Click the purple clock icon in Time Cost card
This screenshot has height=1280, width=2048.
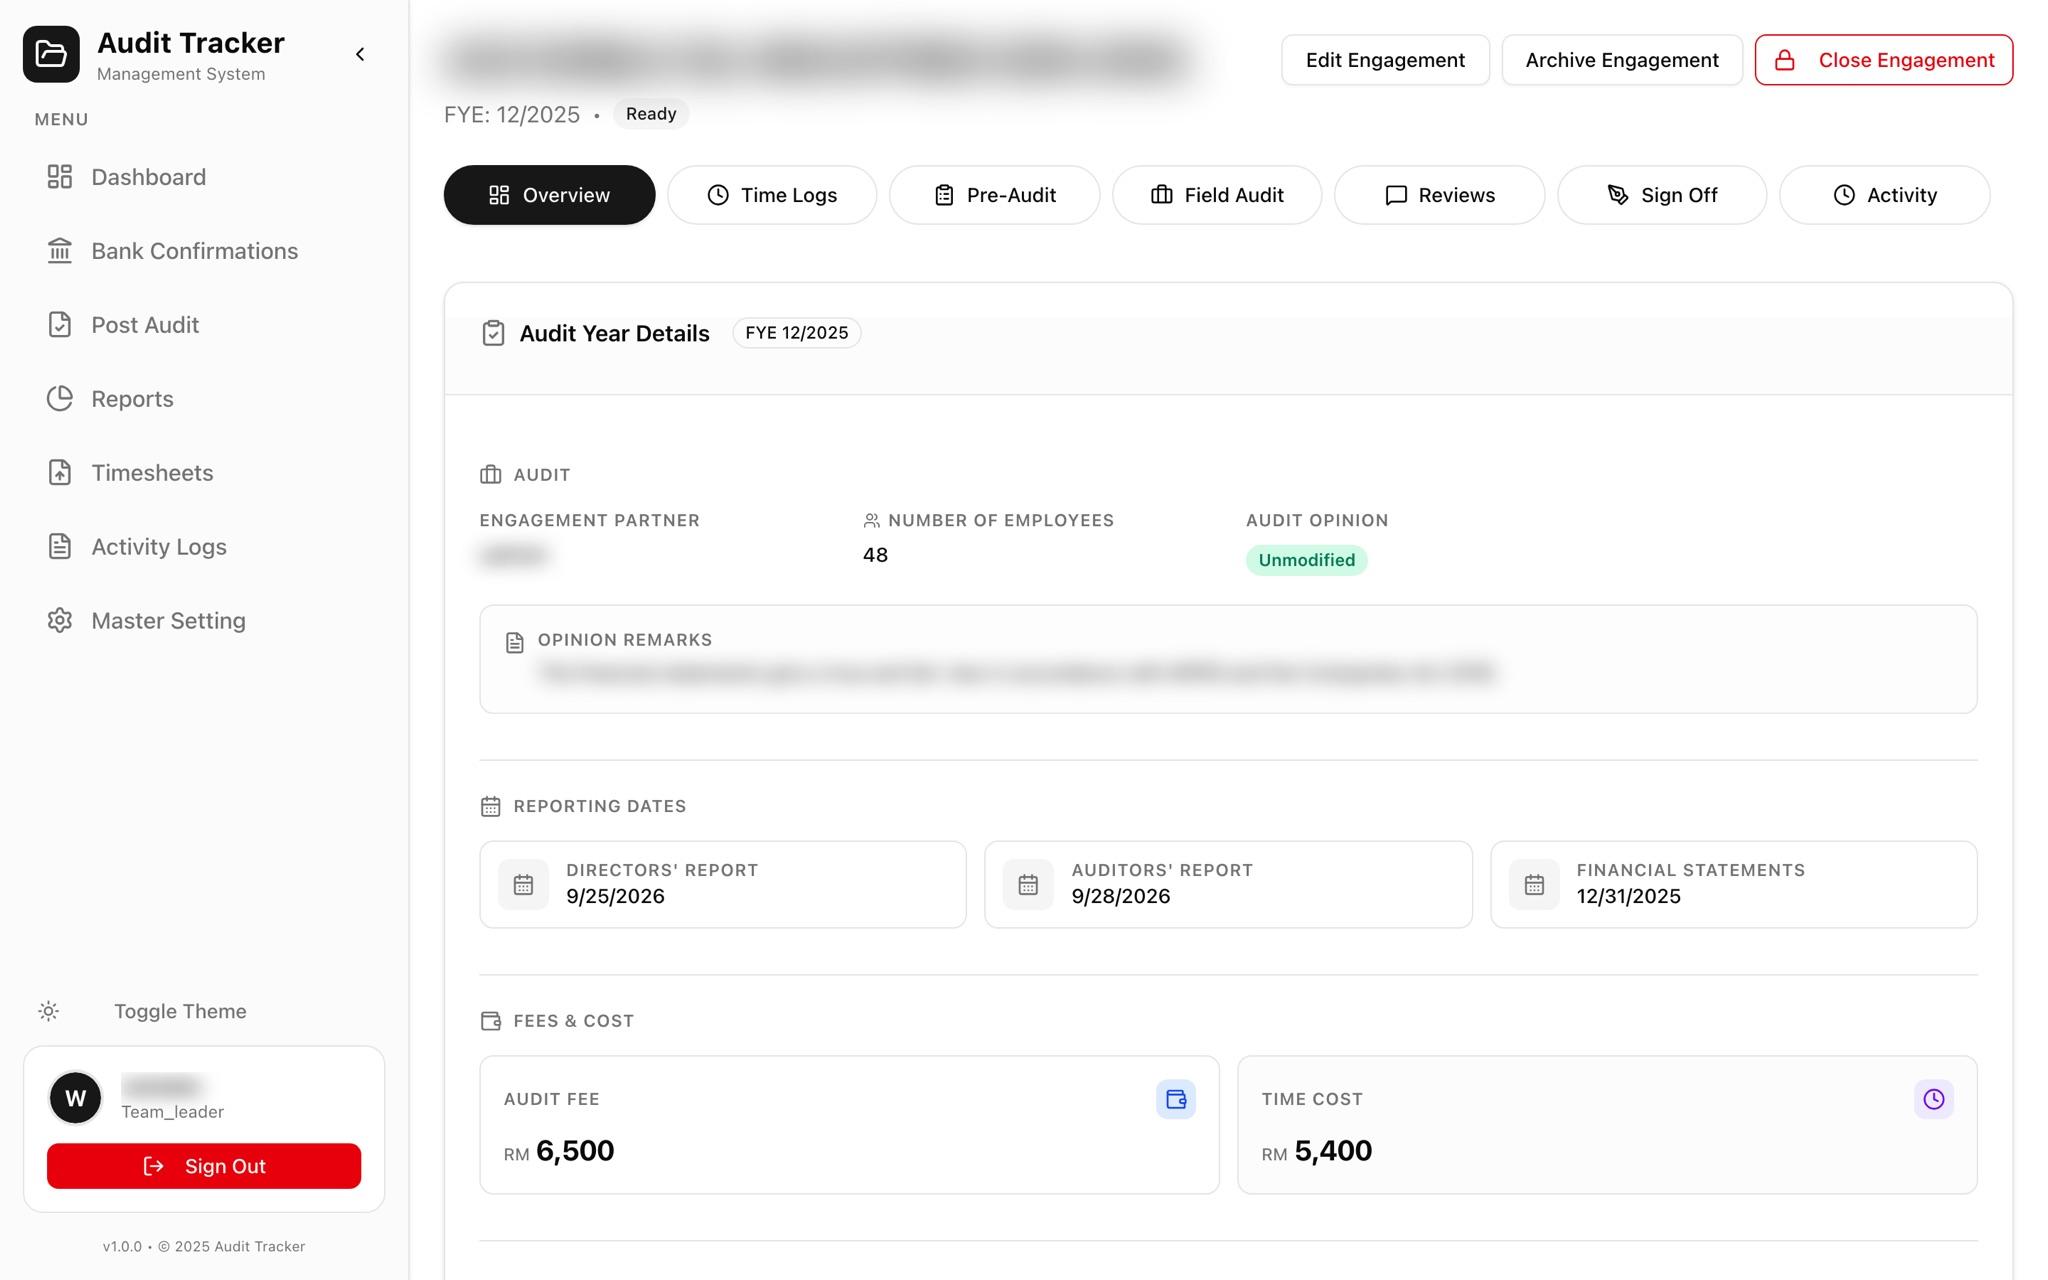(1934, 1099)
